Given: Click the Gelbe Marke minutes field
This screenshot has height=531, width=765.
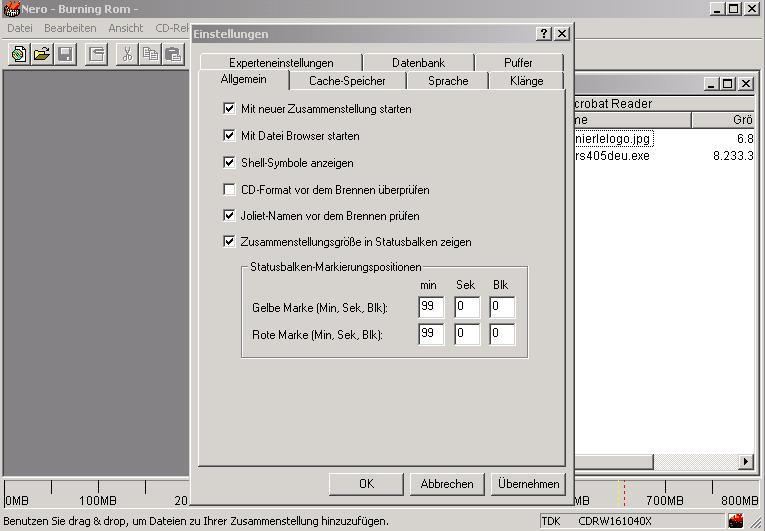Looking at the screenshot, I should [x=431, y=308].
